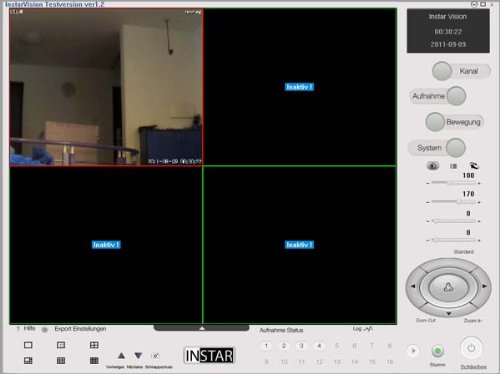
Task: Select the six-camera layout icon
Action: (28, 361)
